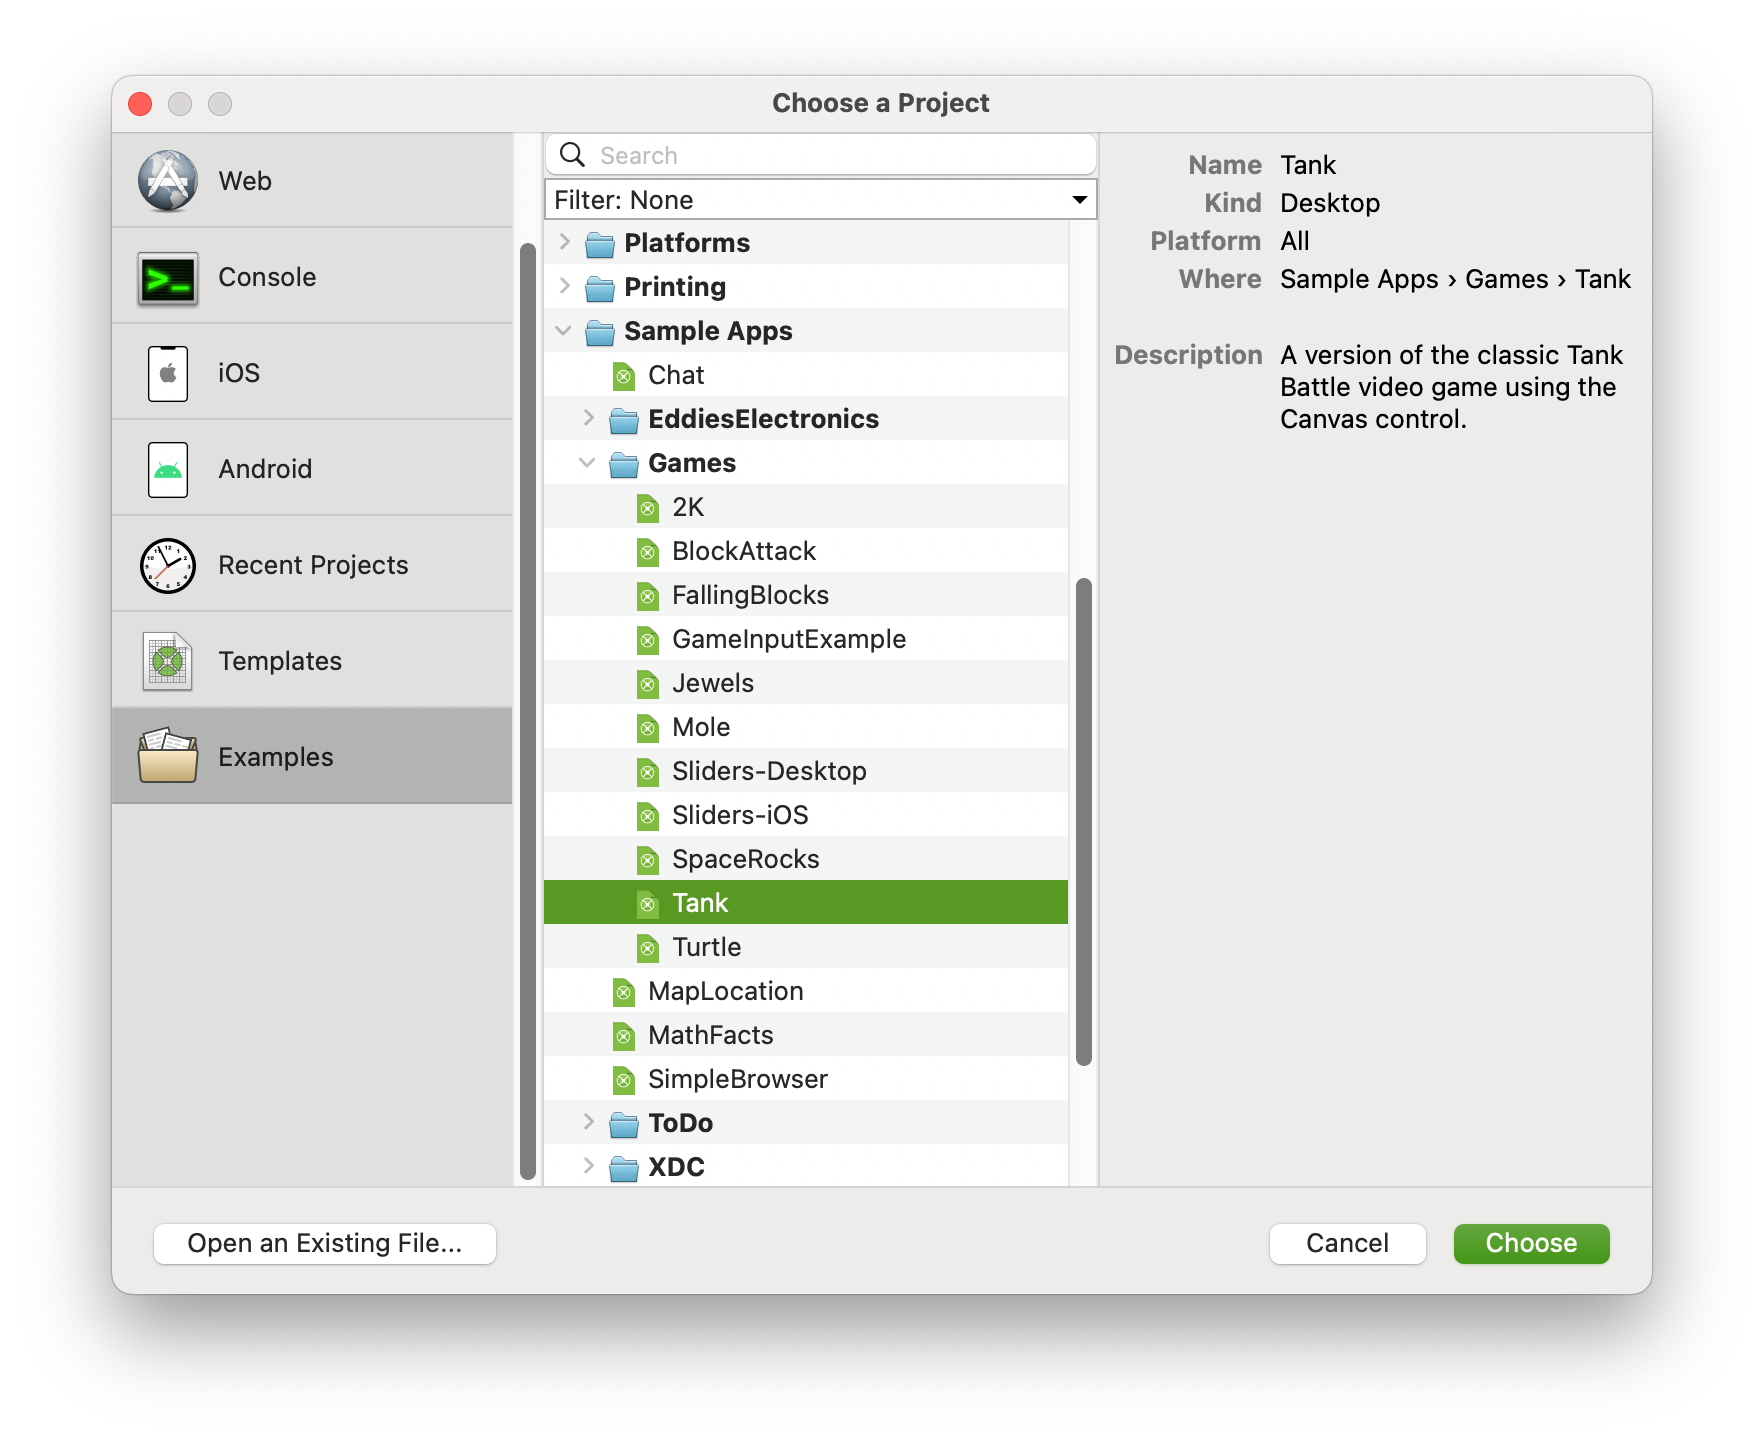Click the FallingBlocks project file icon
The width and height of the screenshot is (1764, 1442).
pyautogui.click(x=647, y=596)
